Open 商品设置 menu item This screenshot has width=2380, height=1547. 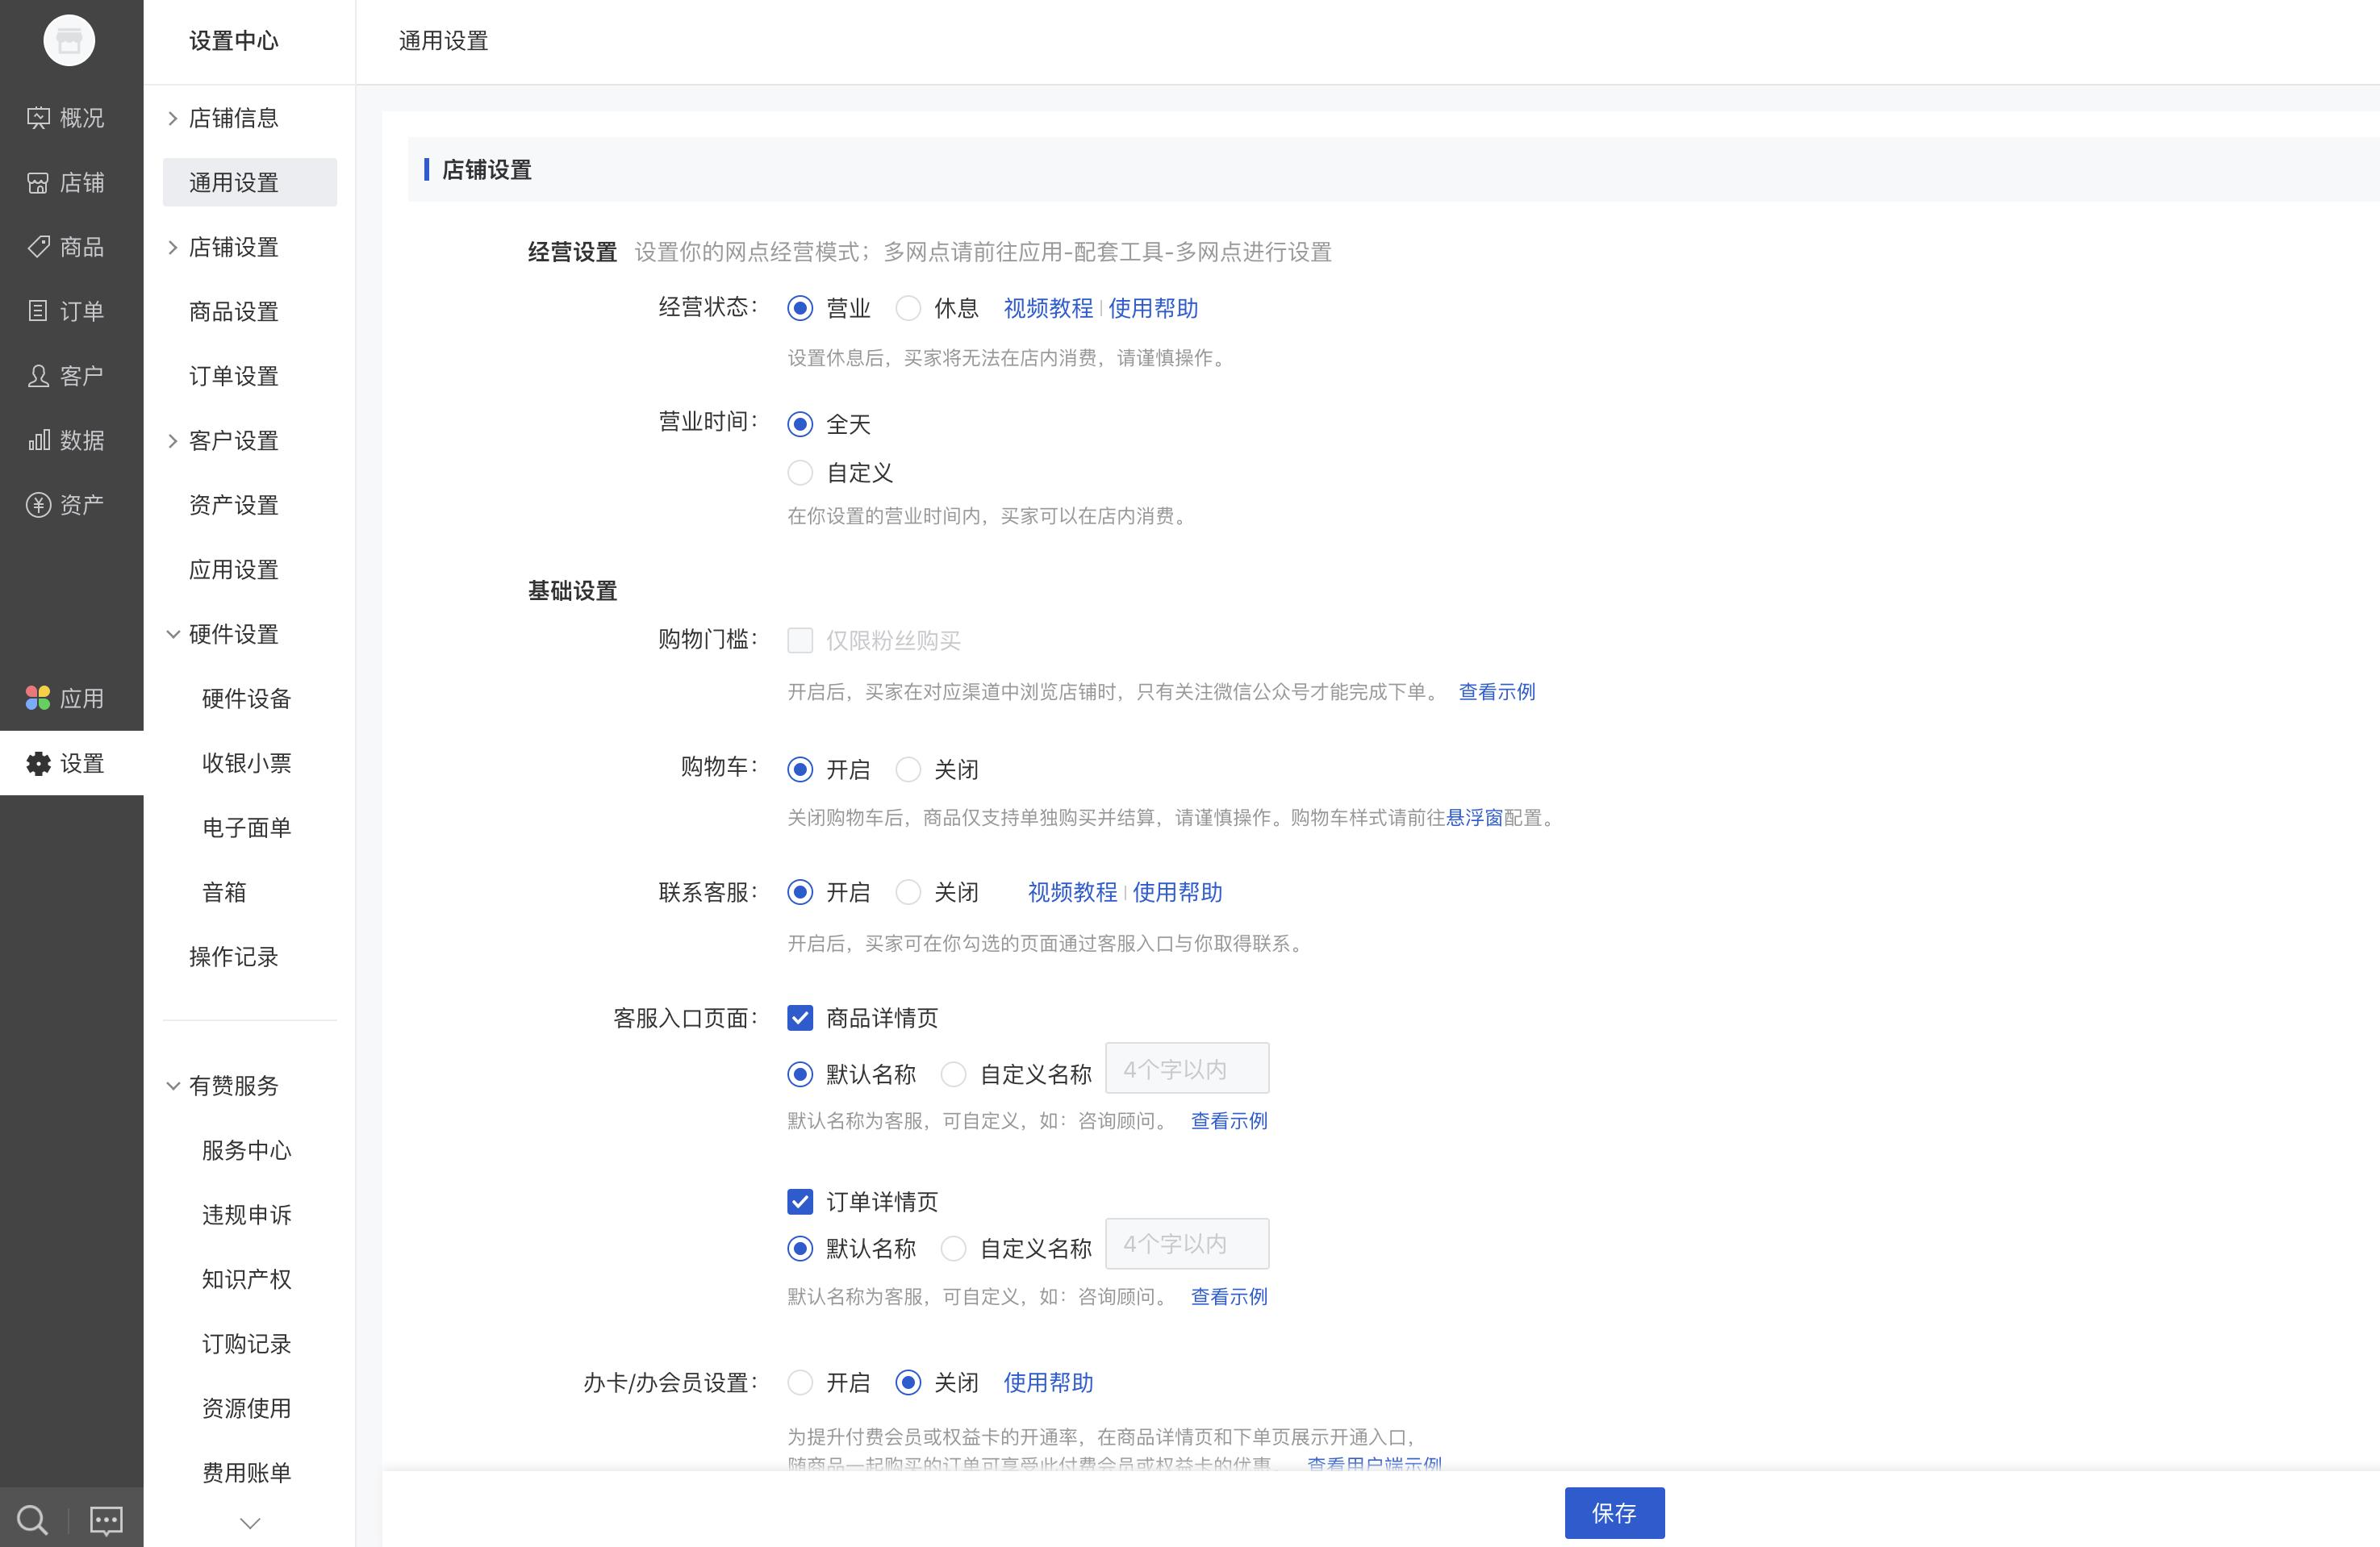[233, 312]
